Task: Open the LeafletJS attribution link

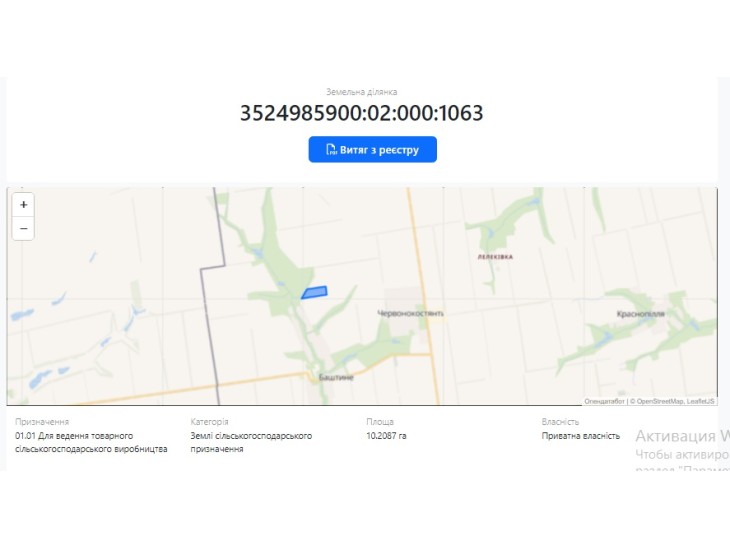Action: (701, 401)
